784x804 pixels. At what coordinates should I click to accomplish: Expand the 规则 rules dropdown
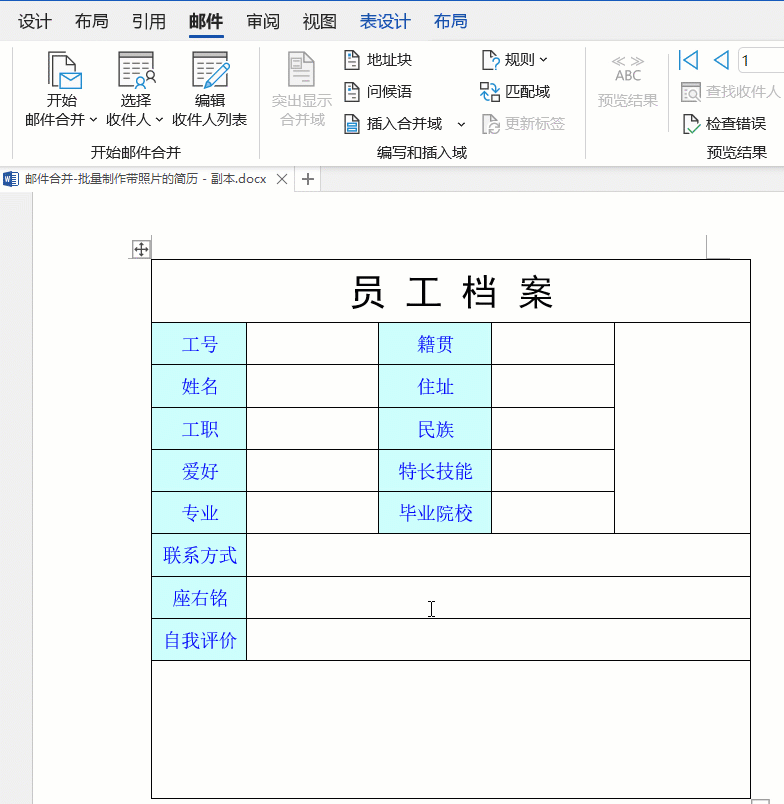[x=544, y=59]
